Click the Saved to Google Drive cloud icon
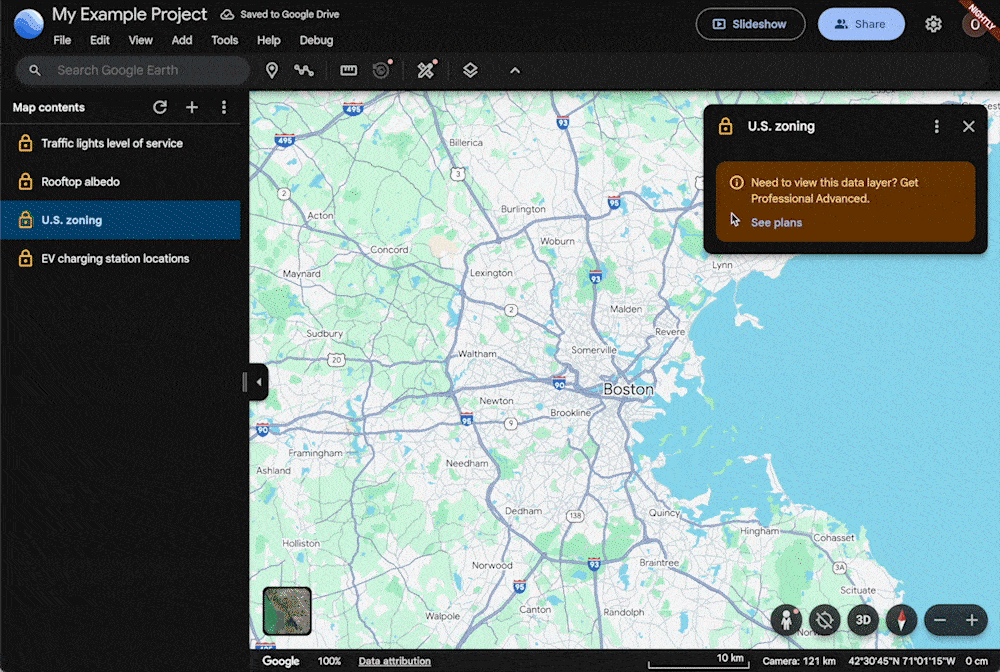 [227, 14]
